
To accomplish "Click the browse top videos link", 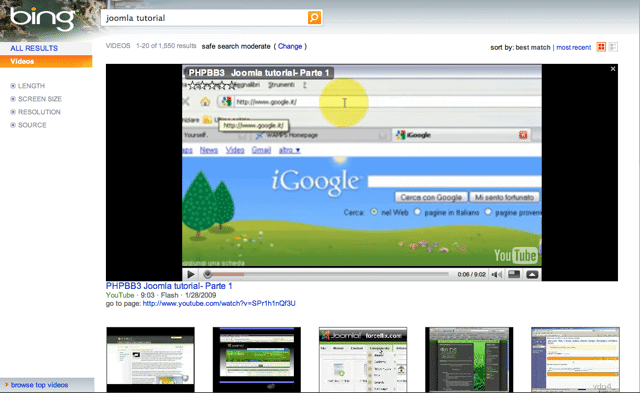I will click(39, 385).
